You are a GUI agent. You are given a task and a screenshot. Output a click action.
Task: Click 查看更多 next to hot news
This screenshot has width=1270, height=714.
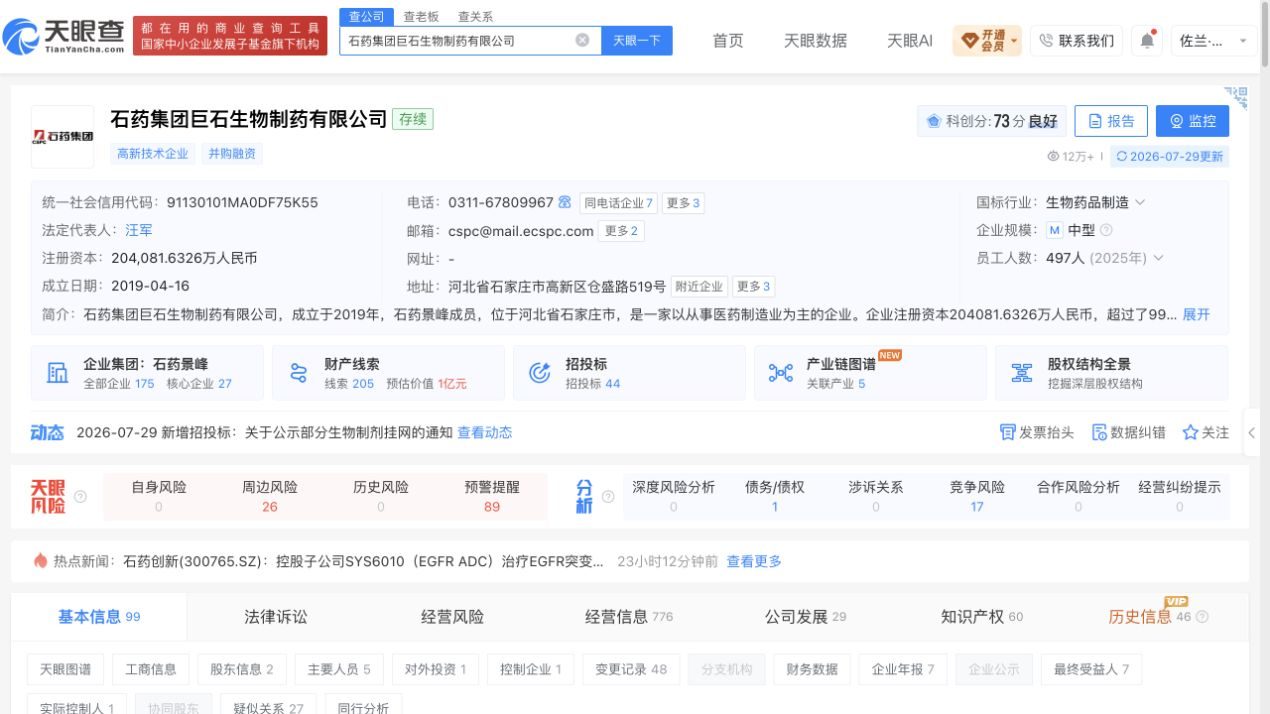click(754, 561)
